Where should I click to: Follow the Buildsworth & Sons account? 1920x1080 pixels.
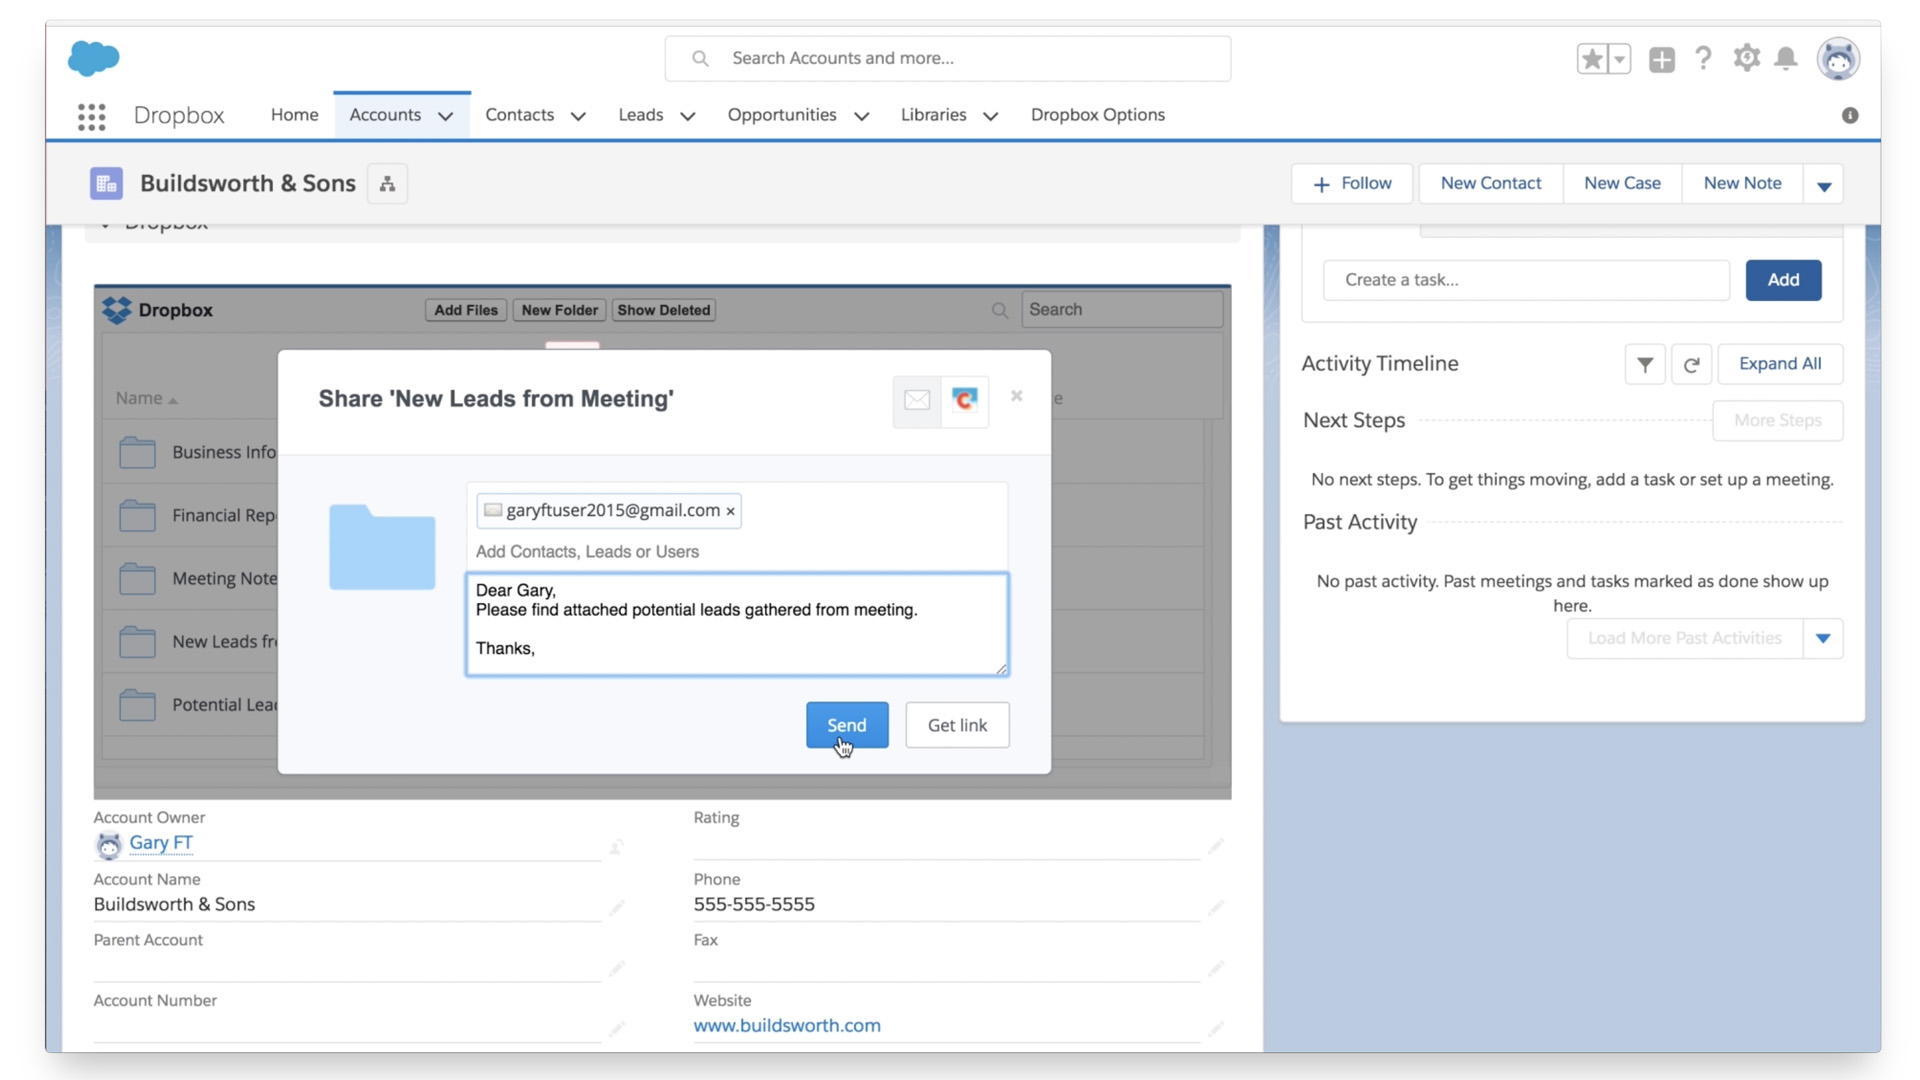(1352, 184)
